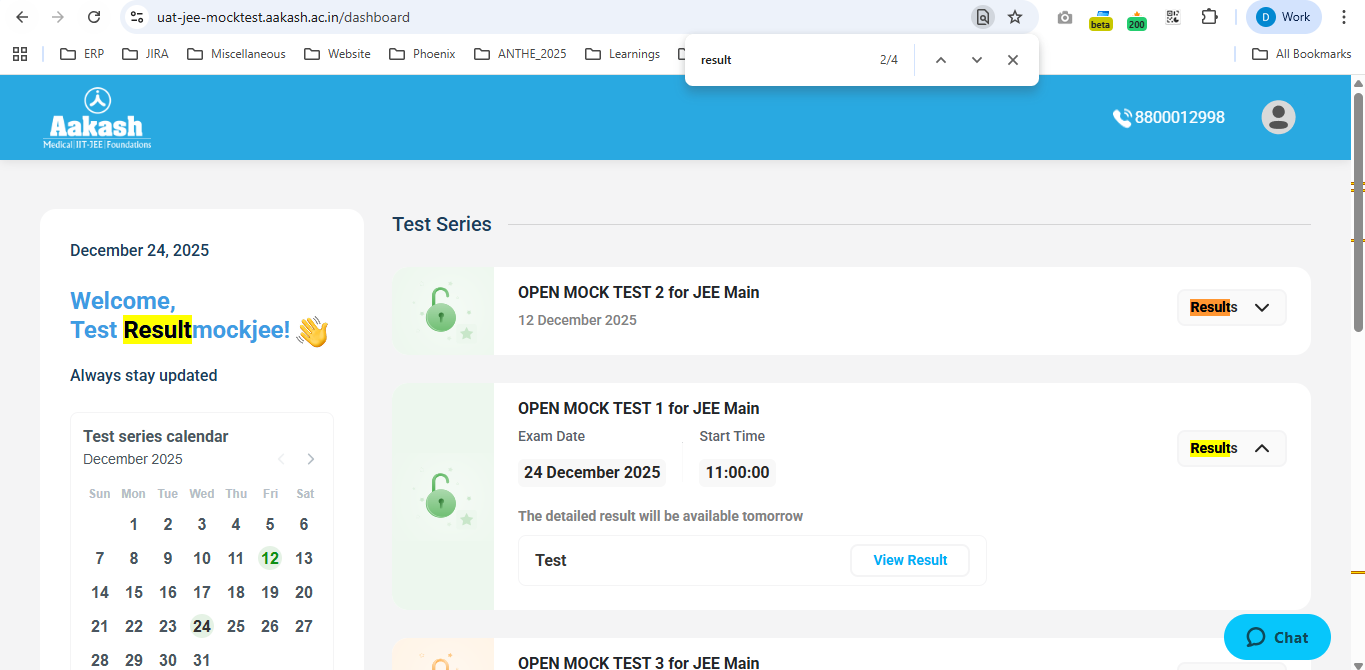This screenshot has height=670, width=1365.
Task: Click the green unlock icon for Mock Test 1
Action: [440, 496]
